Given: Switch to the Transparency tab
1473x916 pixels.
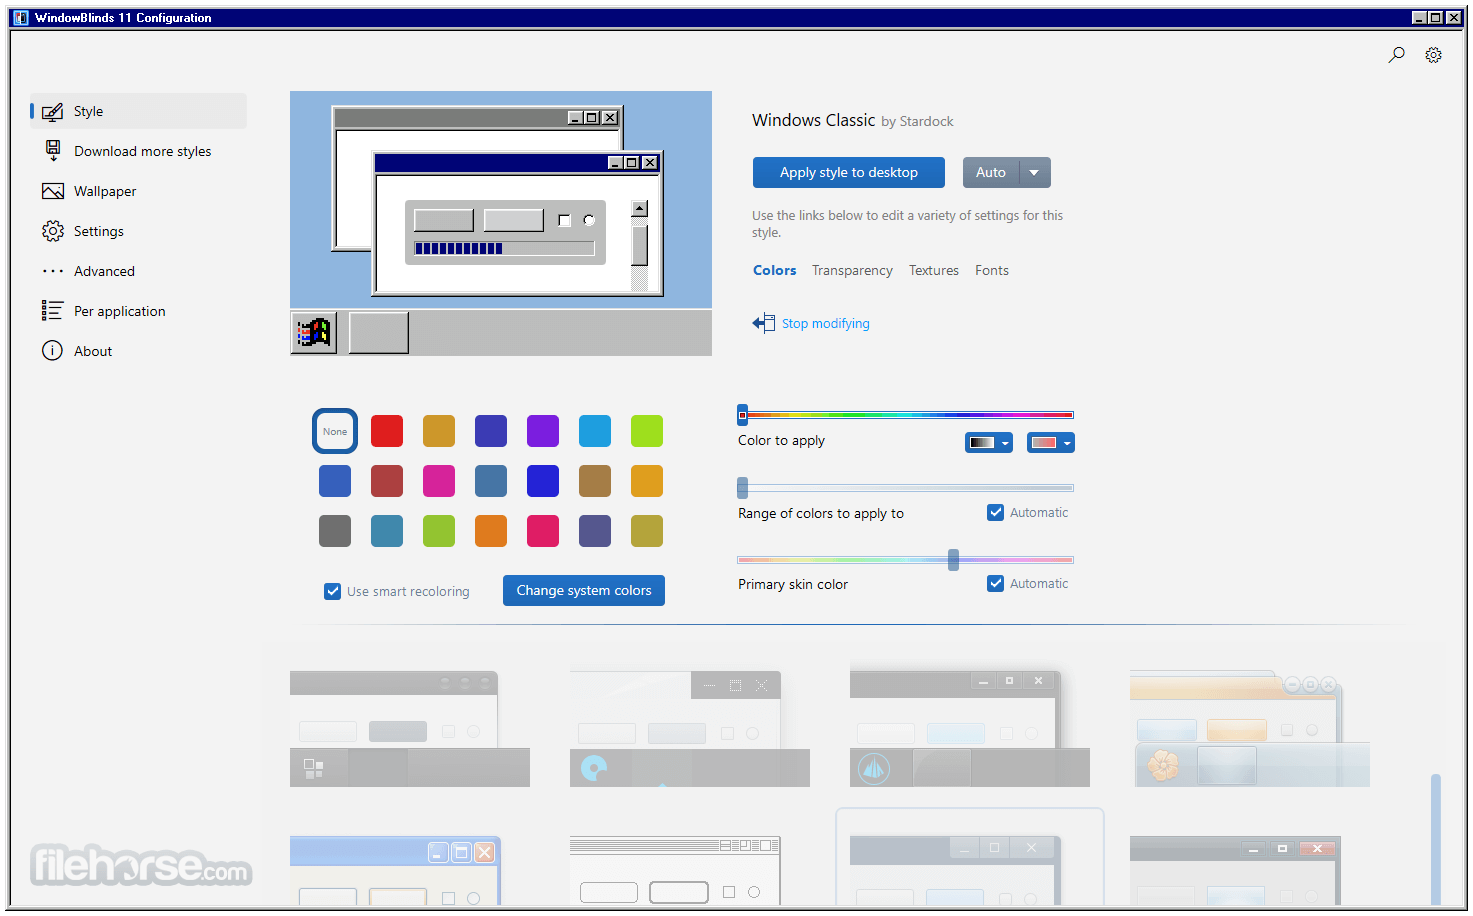Looking at the screenshot, I should [x=852, y=270].
